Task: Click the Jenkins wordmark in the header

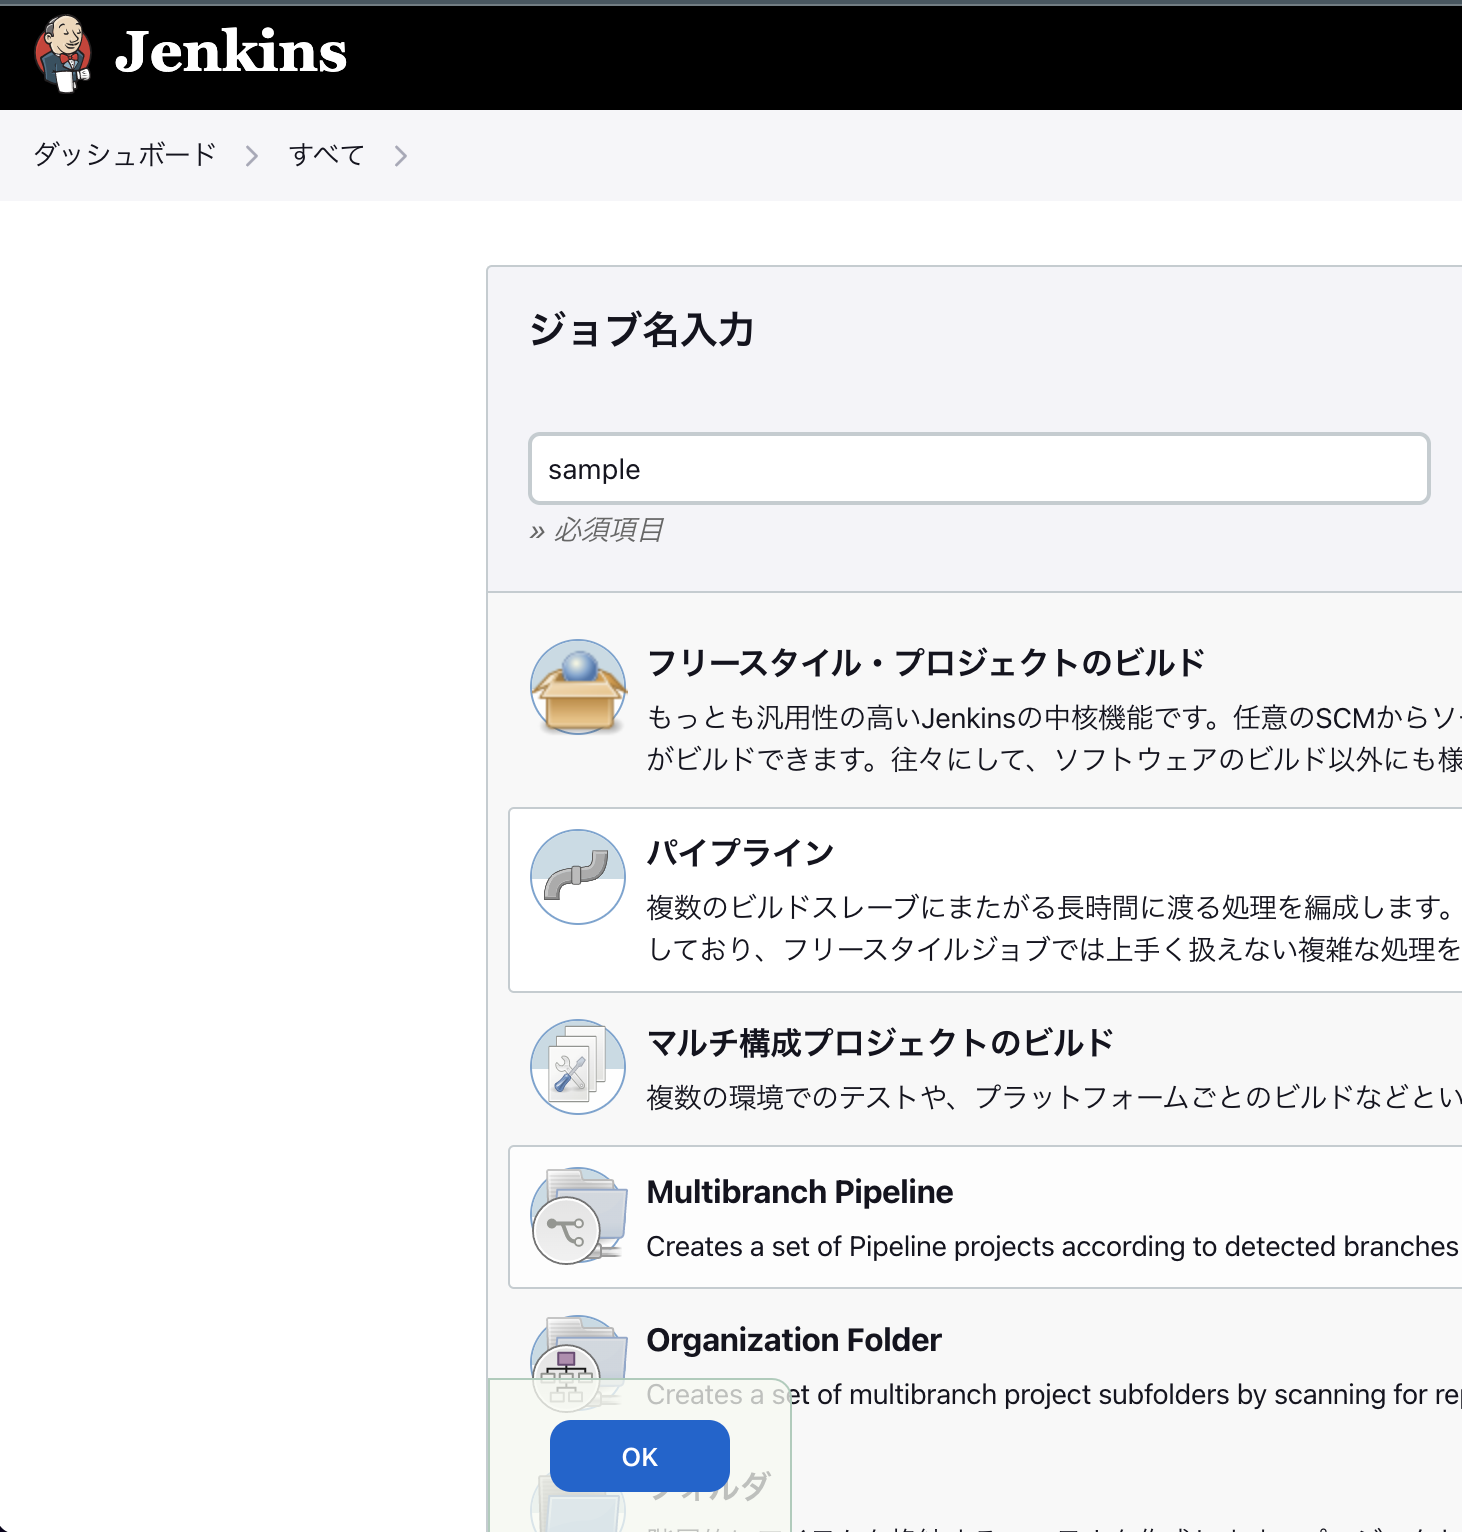Action: tap(231, 54)
